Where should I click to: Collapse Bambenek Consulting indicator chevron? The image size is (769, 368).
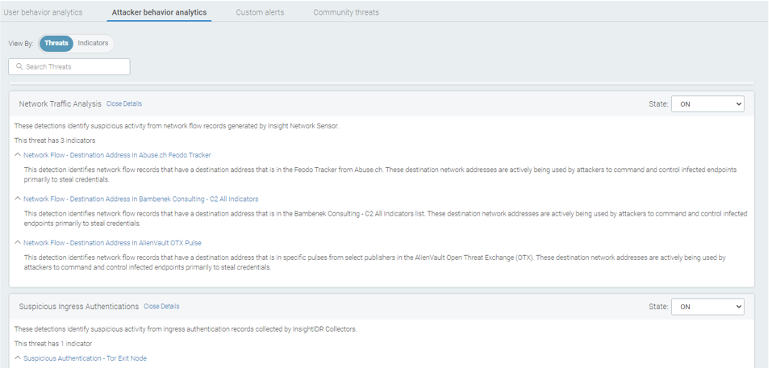tap(18, 199)
